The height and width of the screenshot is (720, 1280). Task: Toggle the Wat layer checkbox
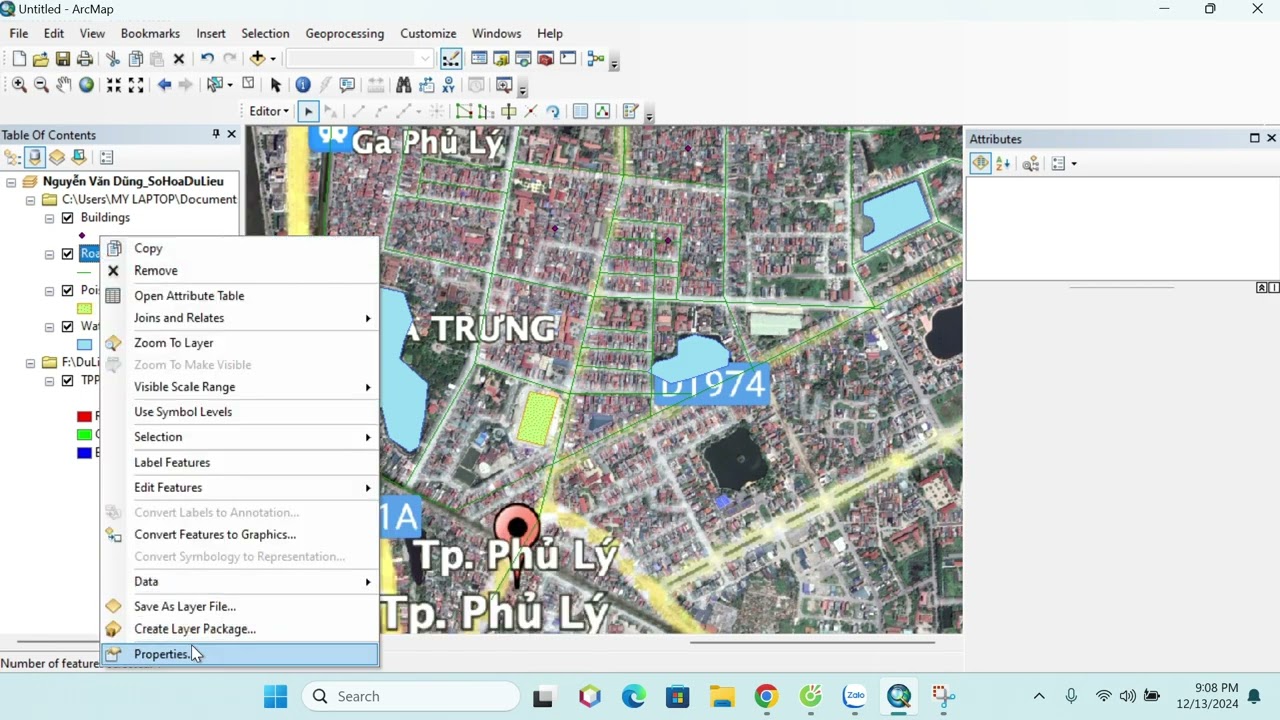point(68,327)
